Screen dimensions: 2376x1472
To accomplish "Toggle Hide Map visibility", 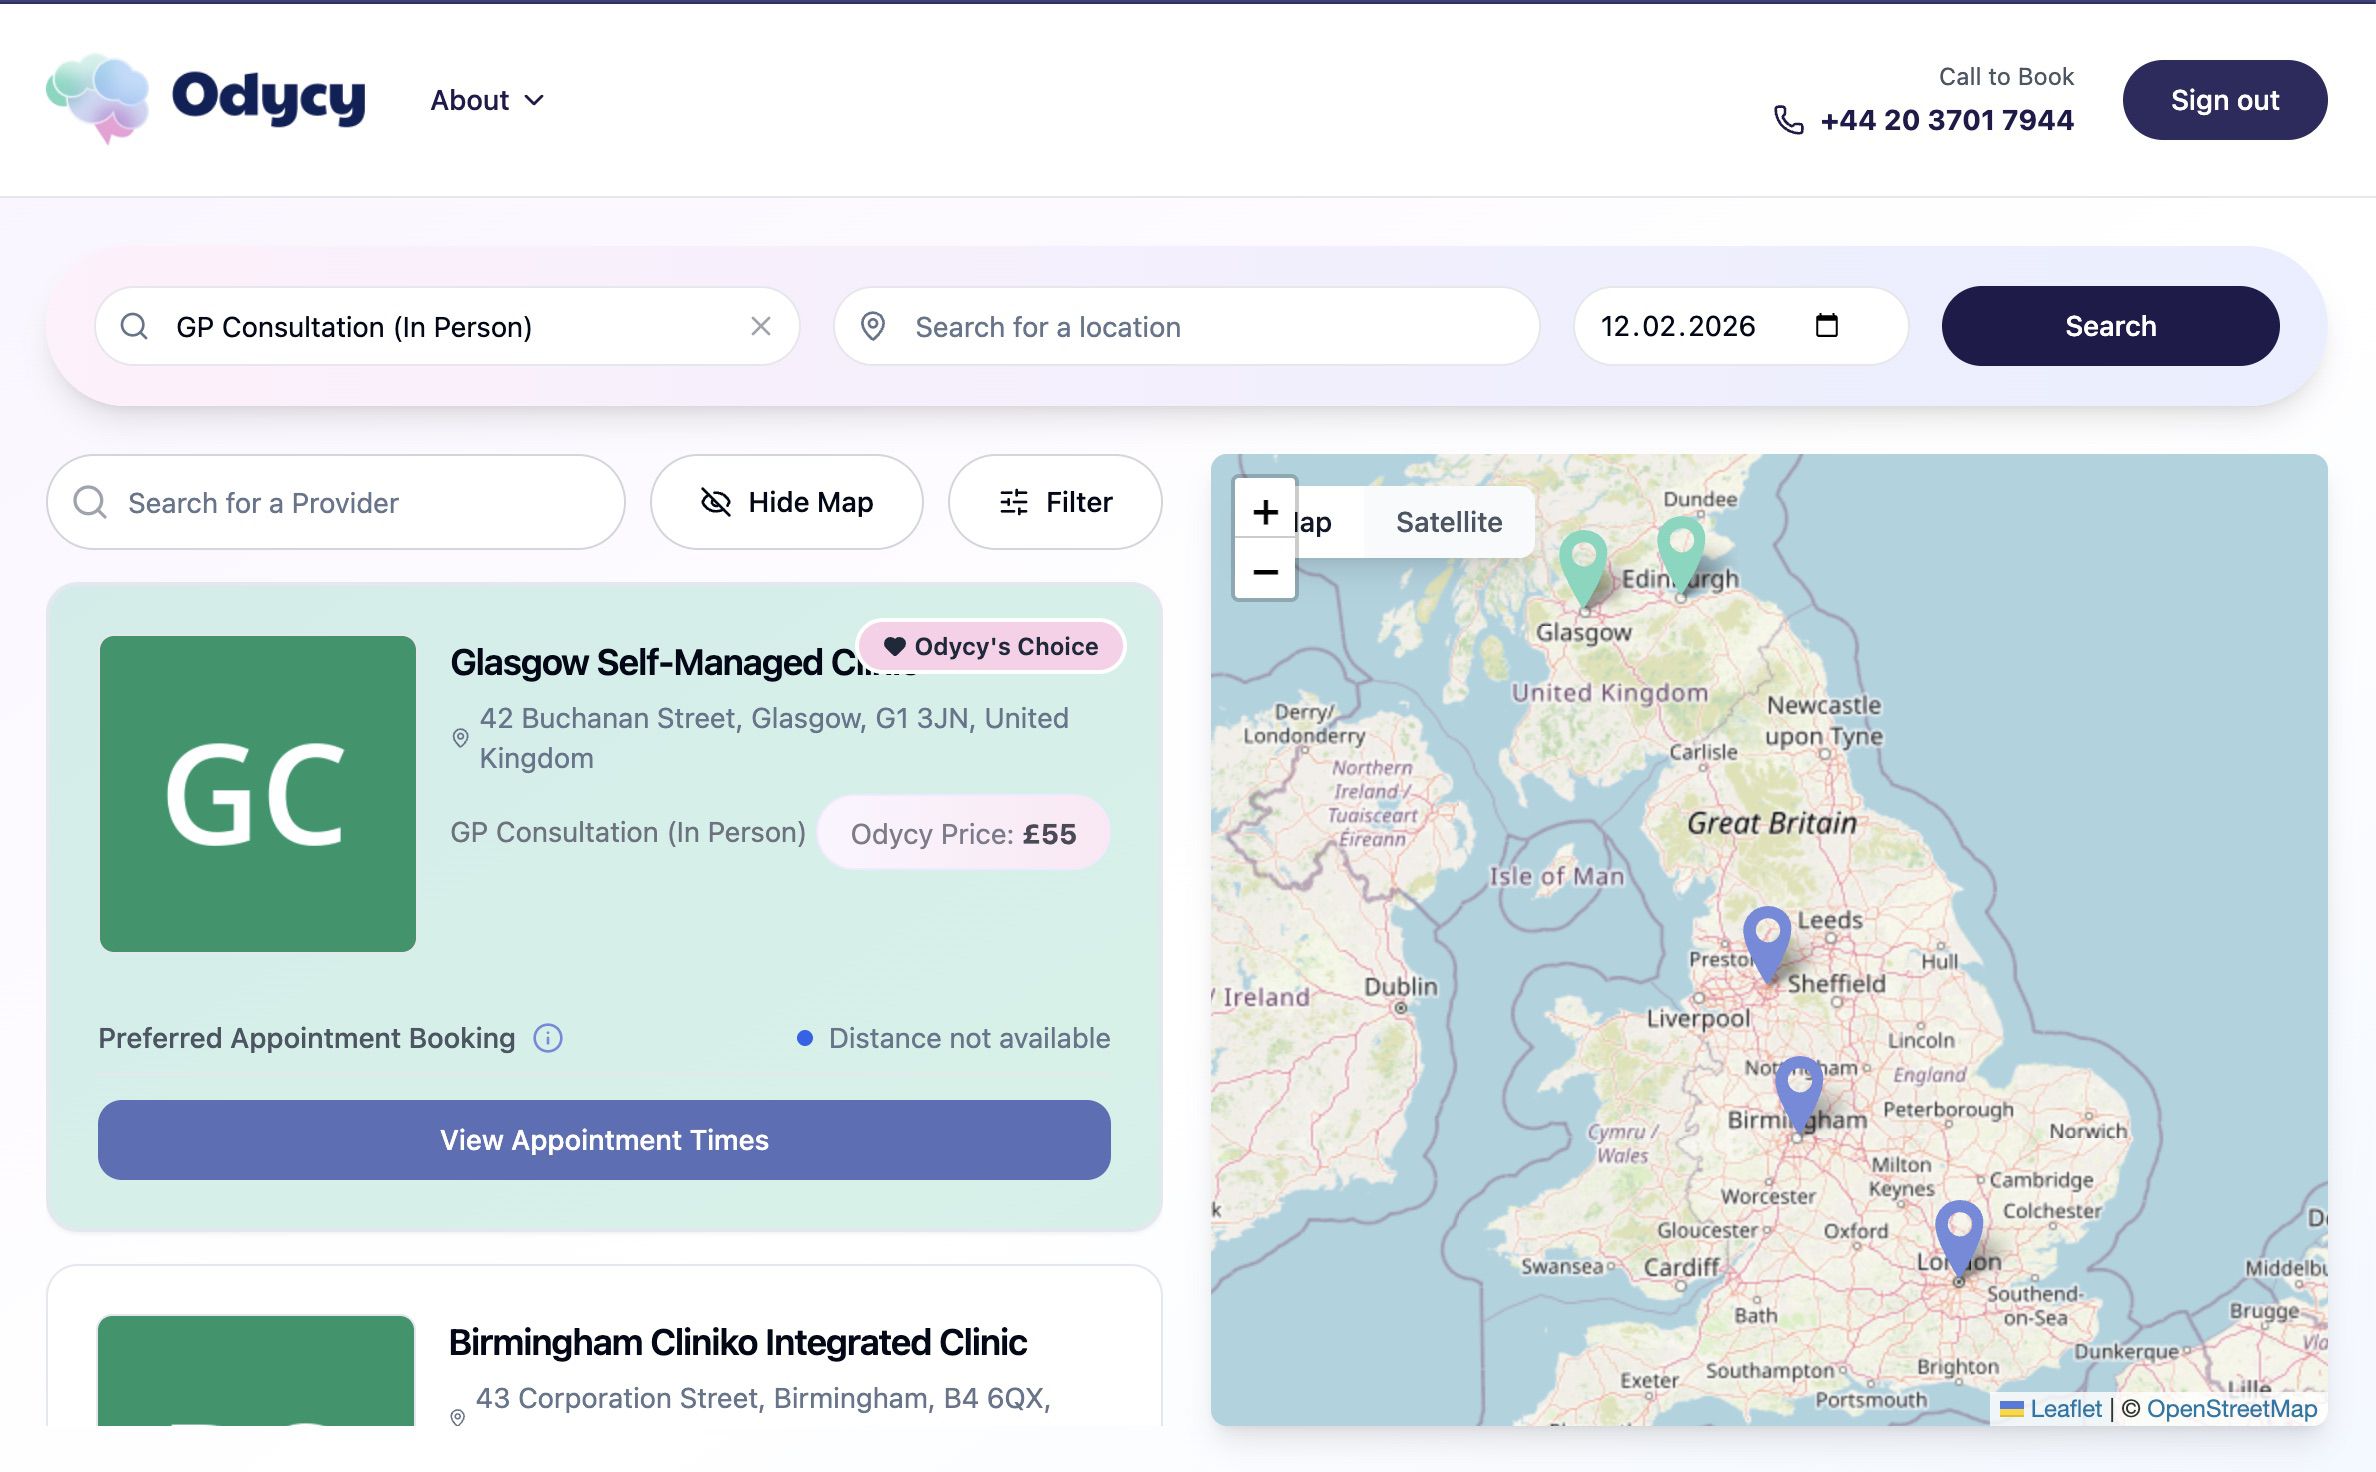I will pyautogui.click(x=786, y=502).
